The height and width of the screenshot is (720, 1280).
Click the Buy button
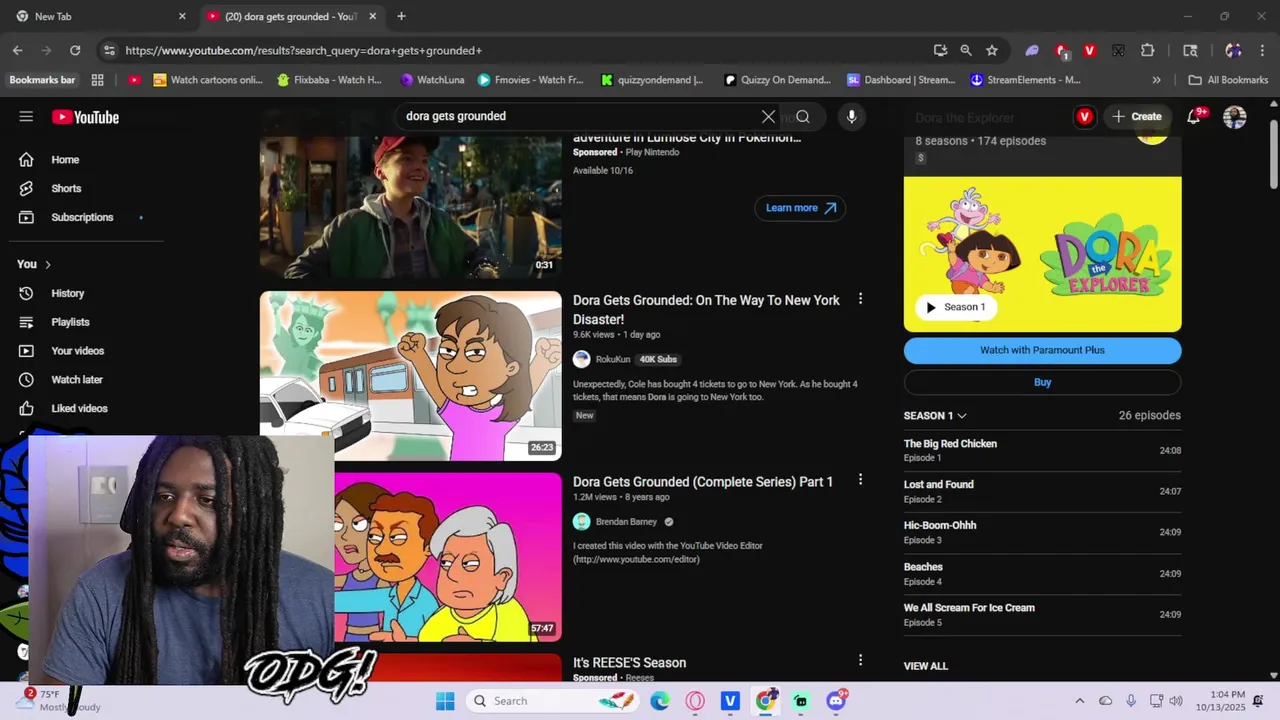click(x=1042, y=382)
